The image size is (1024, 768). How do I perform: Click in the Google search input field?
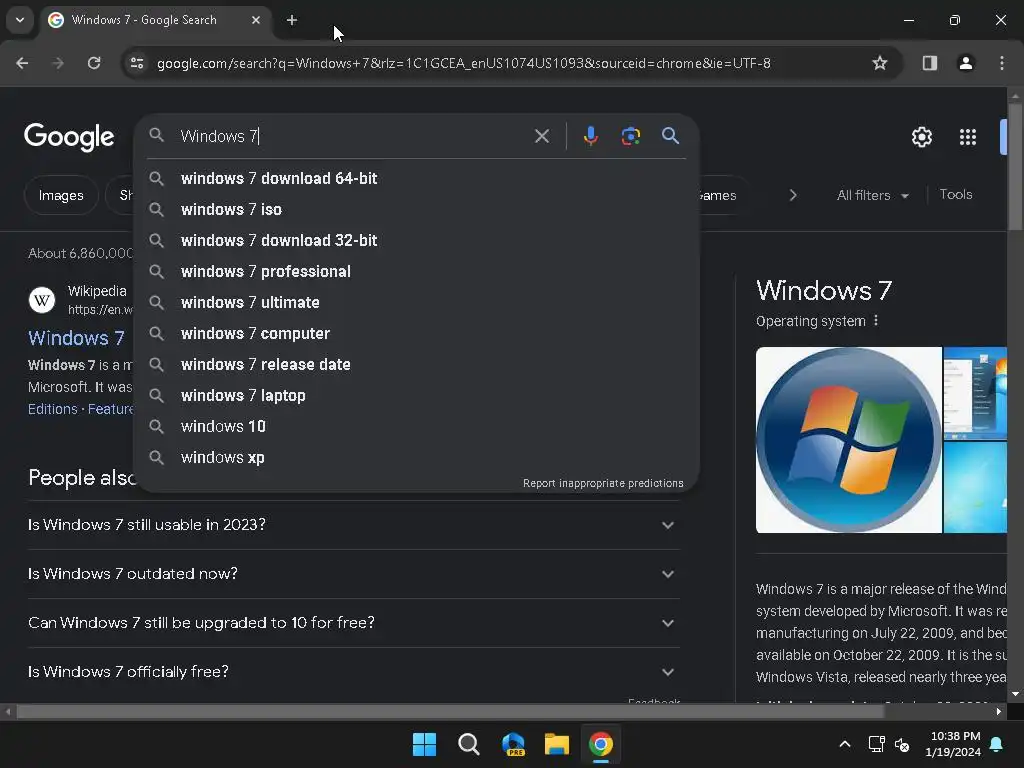(x=353, y=136)
